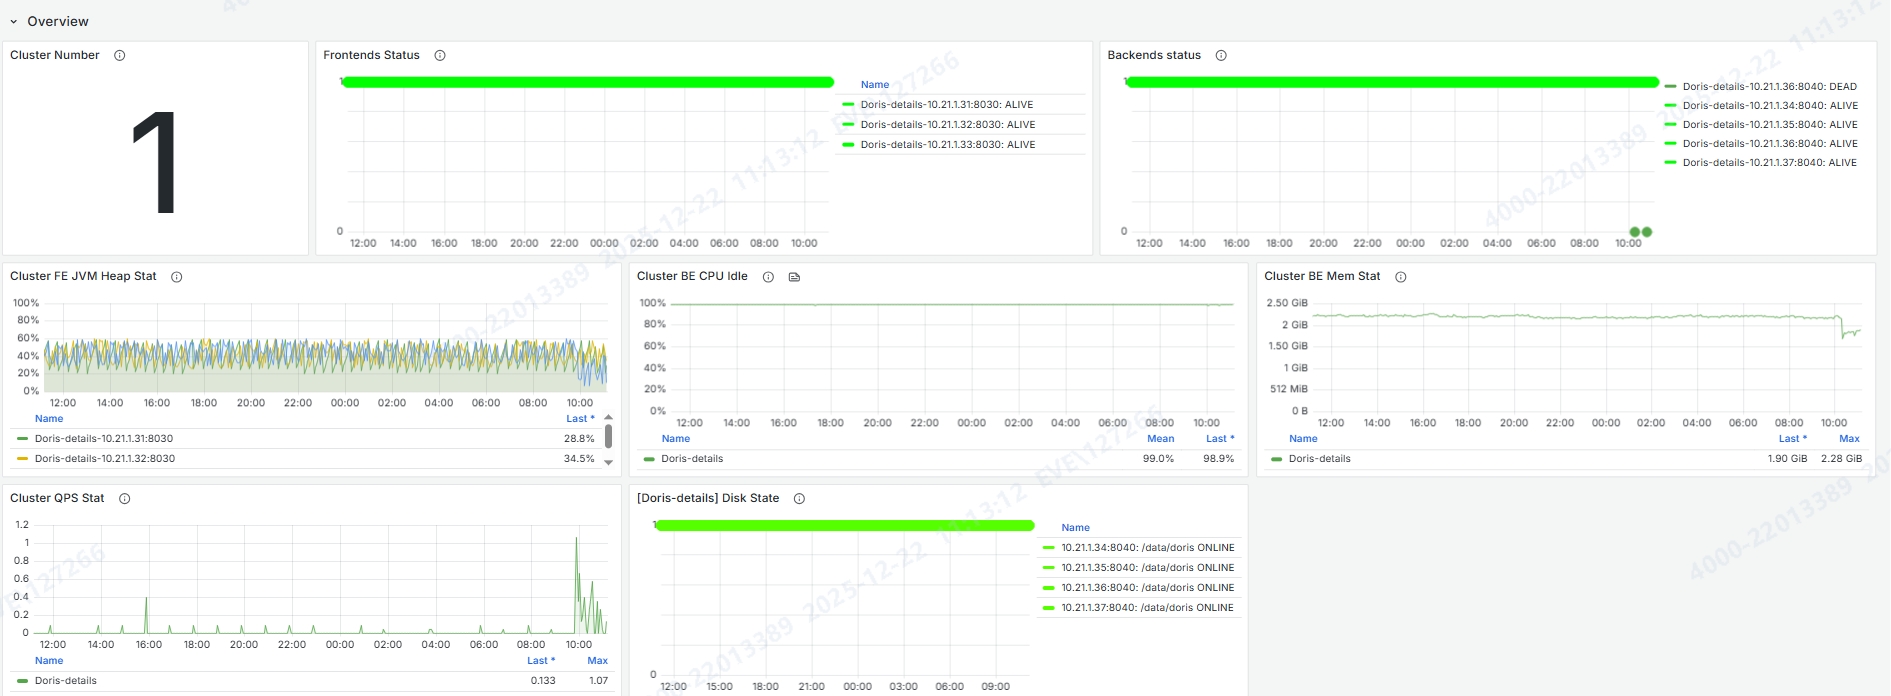Screen dimensions: 1891x696
Task: Toggle Doris-details-10.21.1.31:8030 ALIVE series in Frontends legend
Action: pyautogui.click(x=946, y=105)
